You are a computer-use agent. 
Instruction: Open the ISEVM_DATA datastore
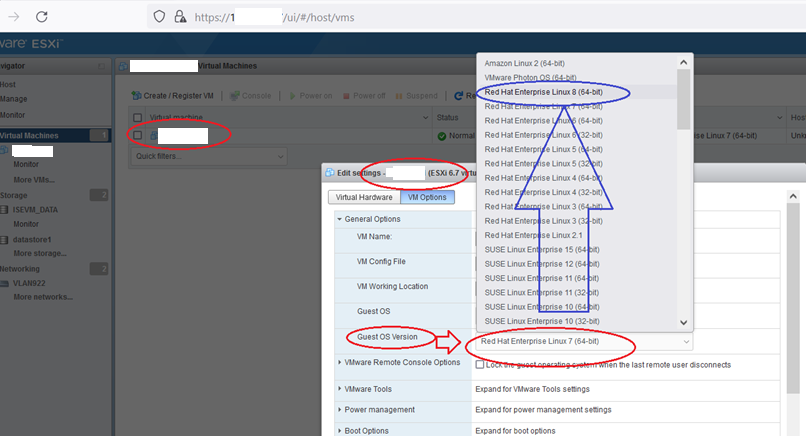click(35, 210)
